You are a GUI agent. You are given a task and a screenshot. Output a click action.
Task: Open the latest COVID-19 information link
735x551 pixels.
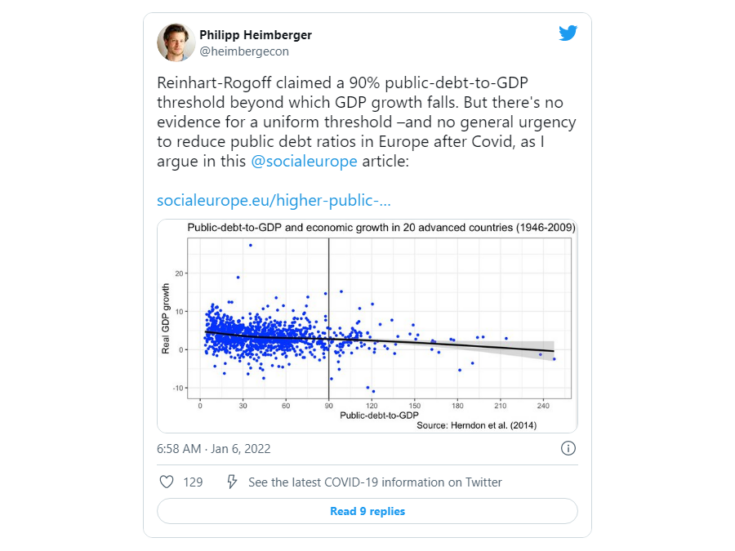click(375, 482)
